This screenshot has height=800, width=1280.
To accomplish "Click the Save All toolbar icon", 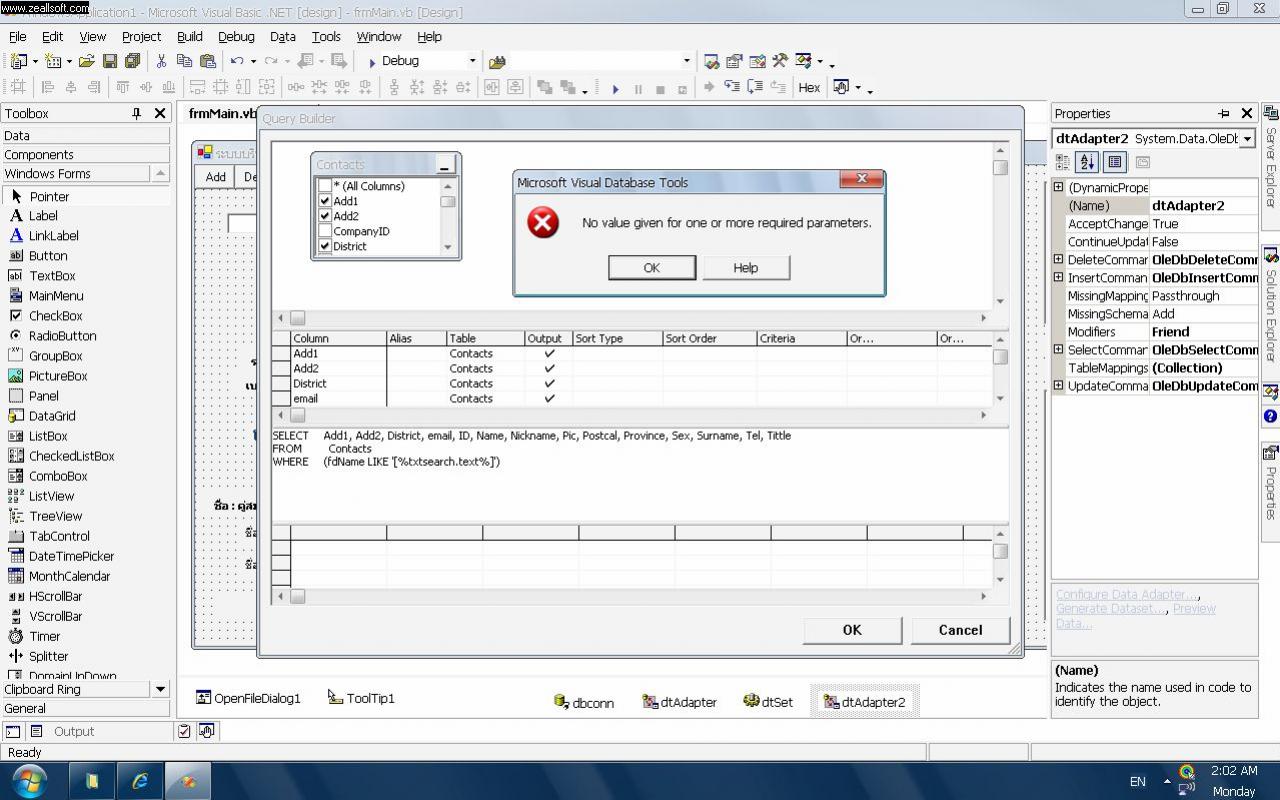I will point(132,61).
